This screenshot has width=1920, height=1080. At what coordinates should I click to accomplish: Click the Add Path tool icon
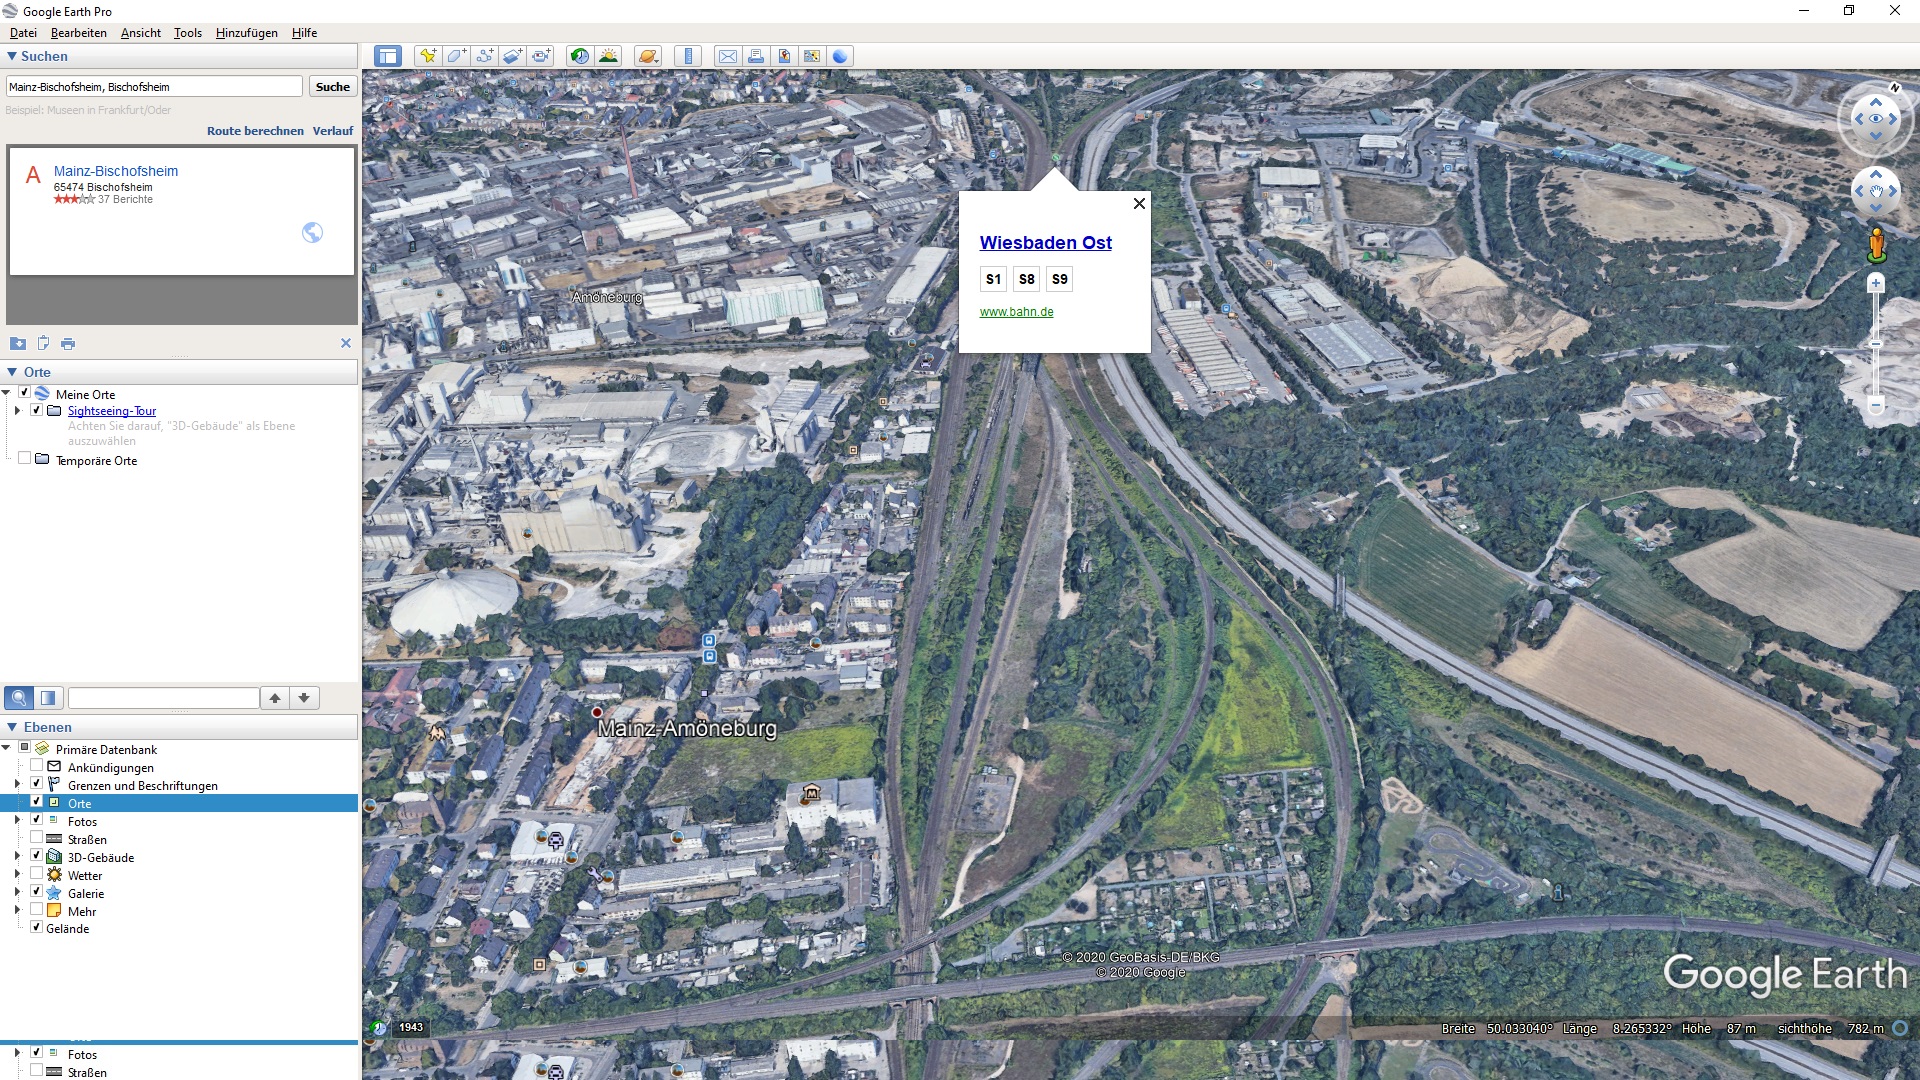pos(484,56)
